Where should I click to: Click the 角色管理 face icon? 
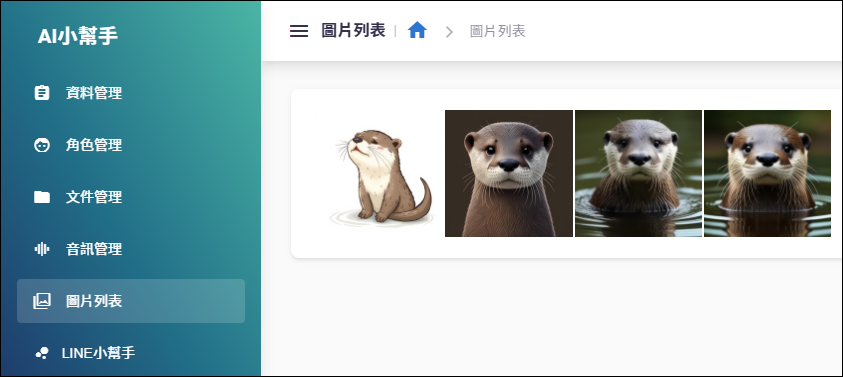tap(42, 145)
